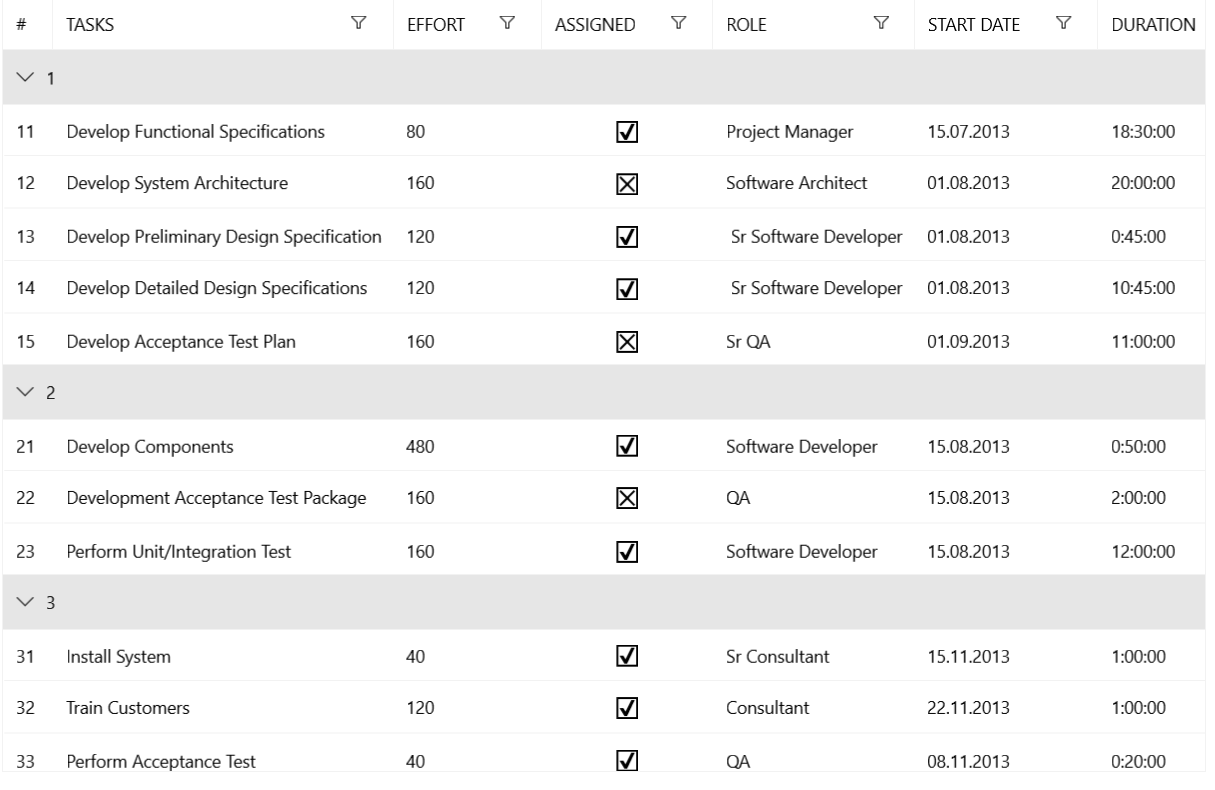This screenshot has height=790, width=1215.
Task: Sort the grid by the TASKS header
Action: coord(90,25)
